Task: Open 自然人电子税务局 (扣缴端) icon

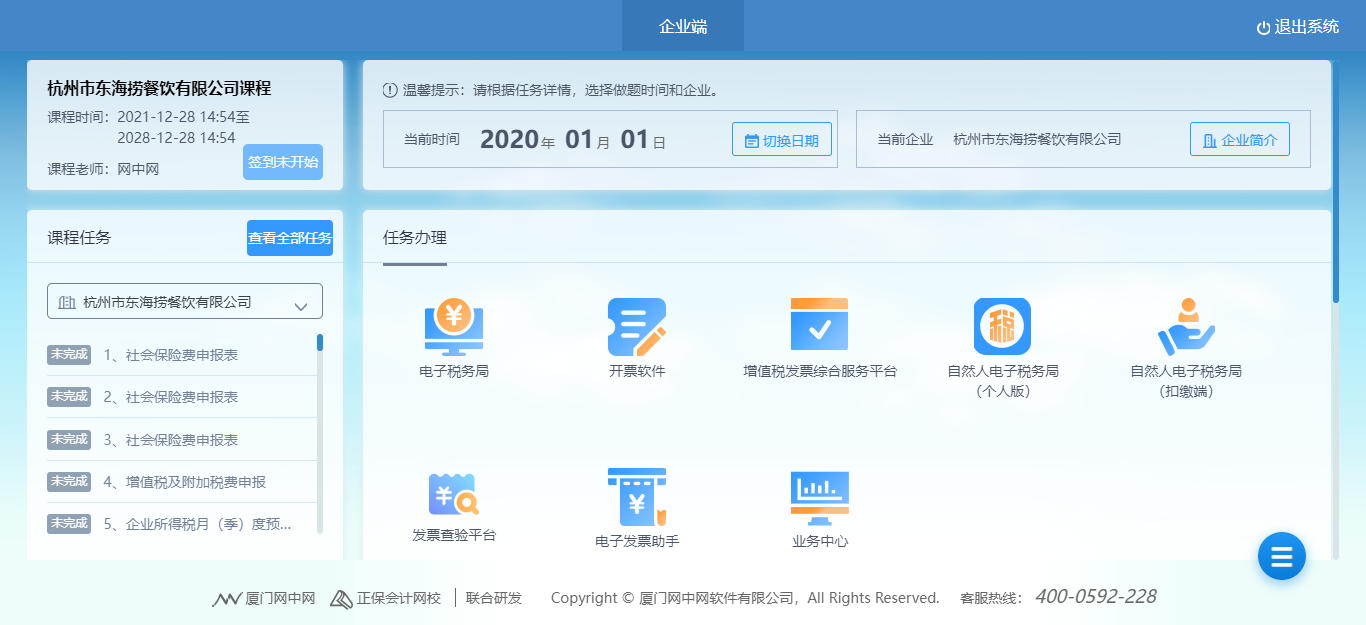Action: coord(1185,327)
